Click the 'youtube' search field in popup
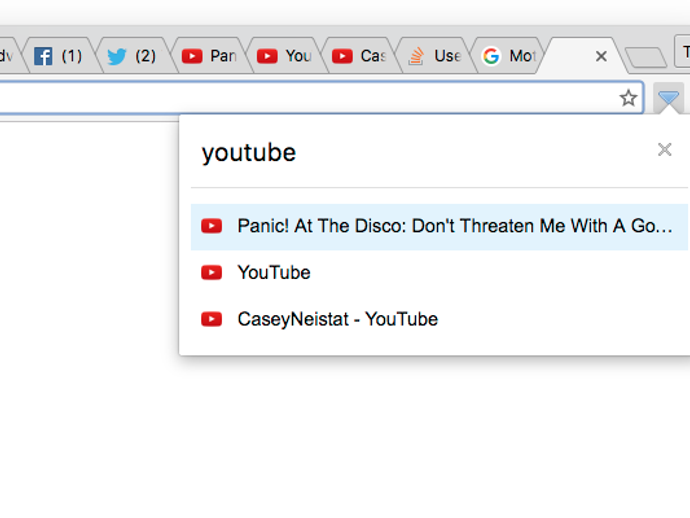This screenshot has height=518, width=690. point(422,153)
